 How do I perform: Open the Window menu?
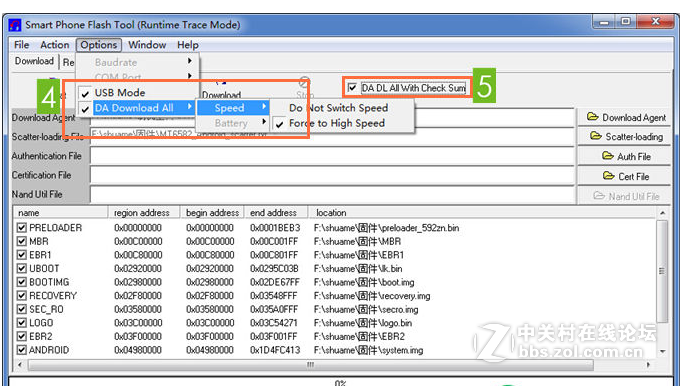(x=147, y=45)
